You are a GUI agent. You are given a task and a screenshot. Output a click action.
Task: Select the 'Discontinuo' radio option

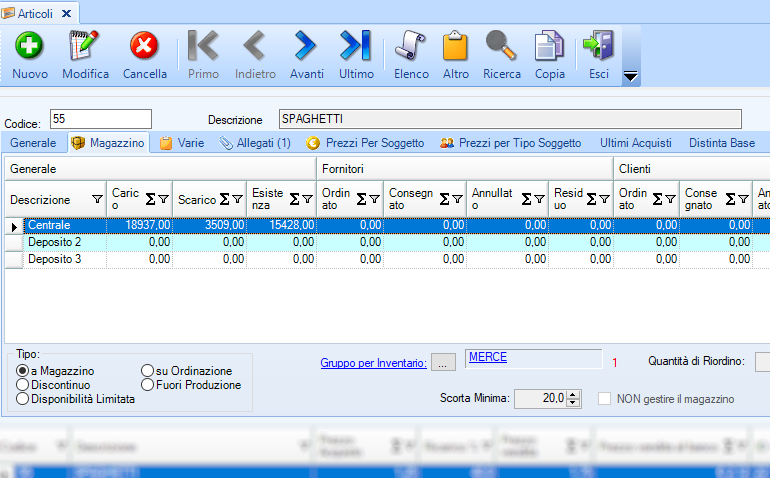(23, 384)
